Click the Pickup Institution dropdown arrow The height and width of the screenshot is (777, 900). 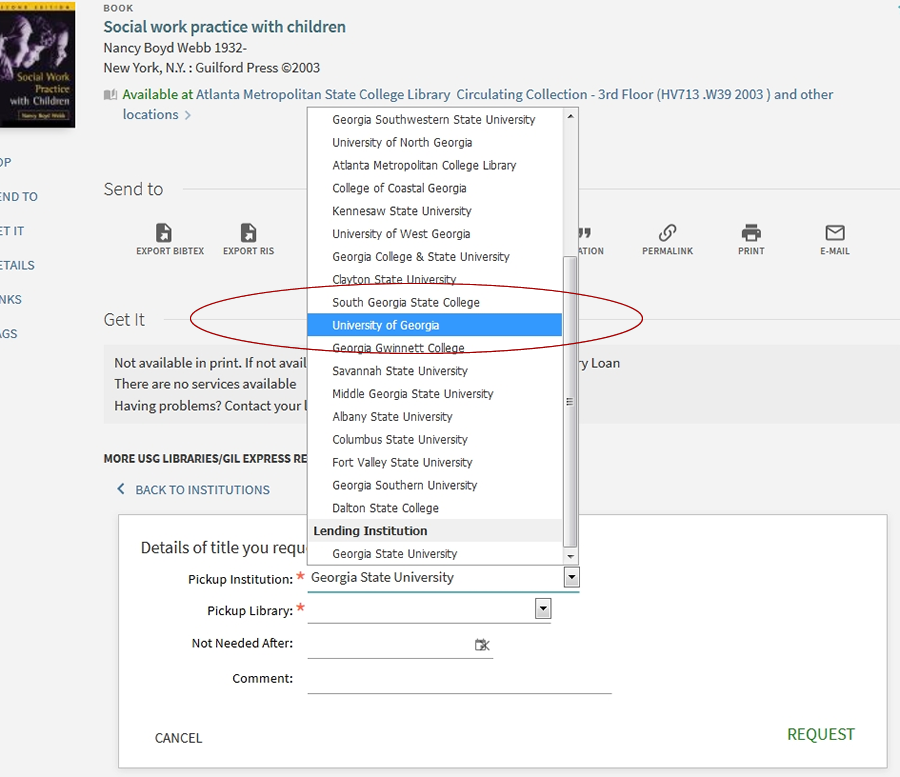pyautogui.click(x=571, y=577)
